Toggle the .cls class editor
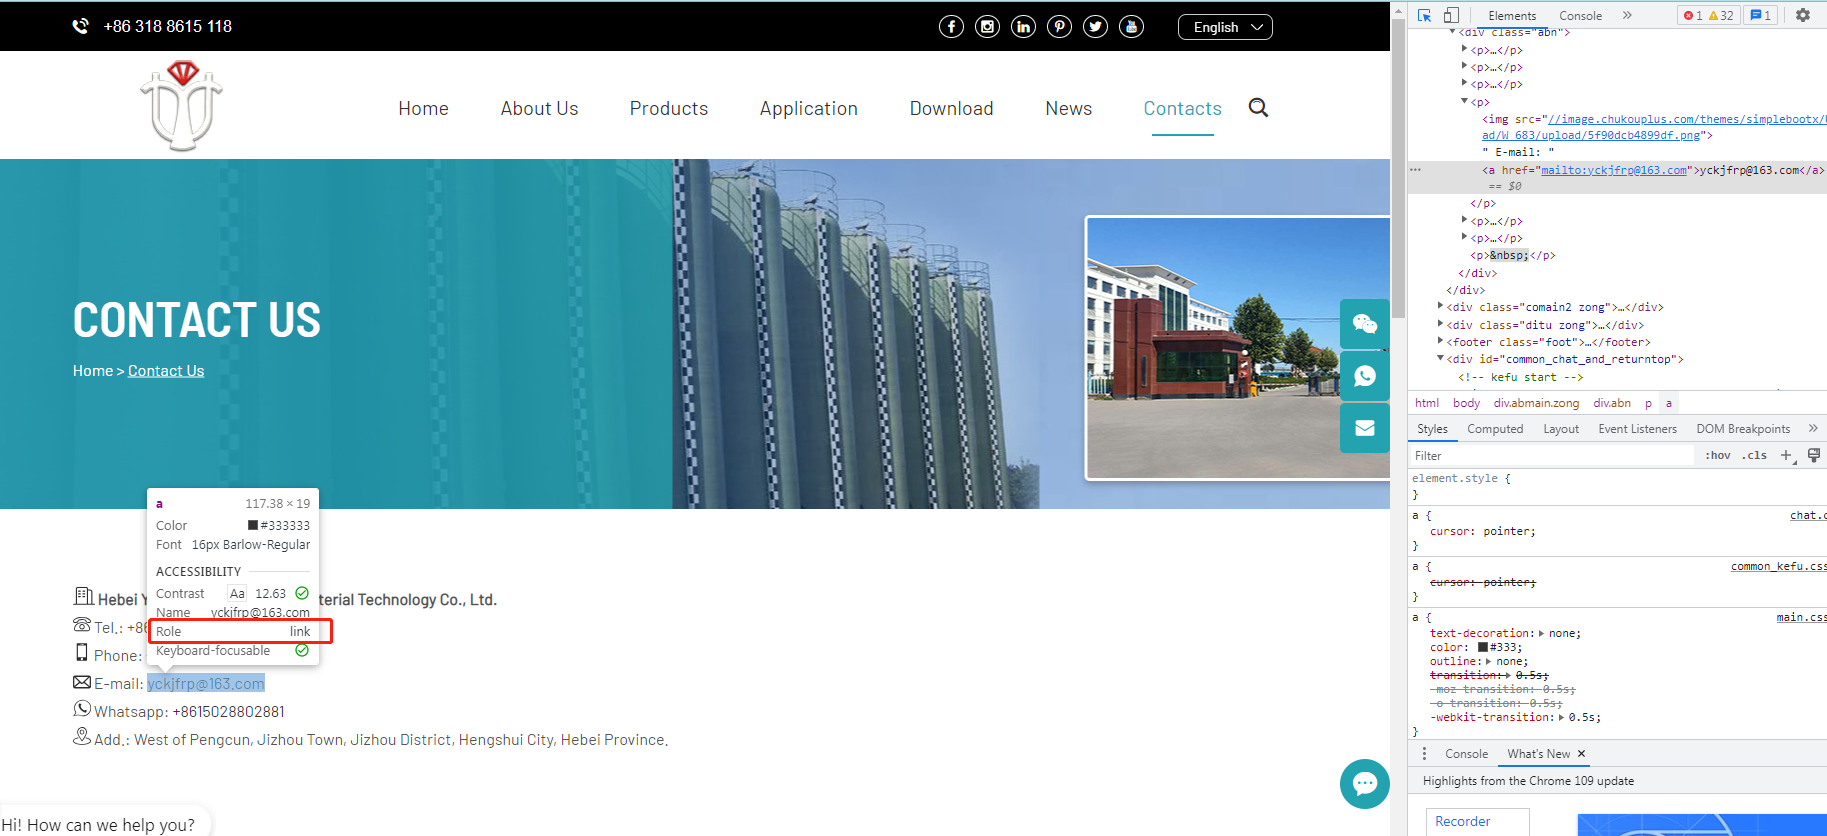Screen dimensions: 1827x836 pos(1754,455)
